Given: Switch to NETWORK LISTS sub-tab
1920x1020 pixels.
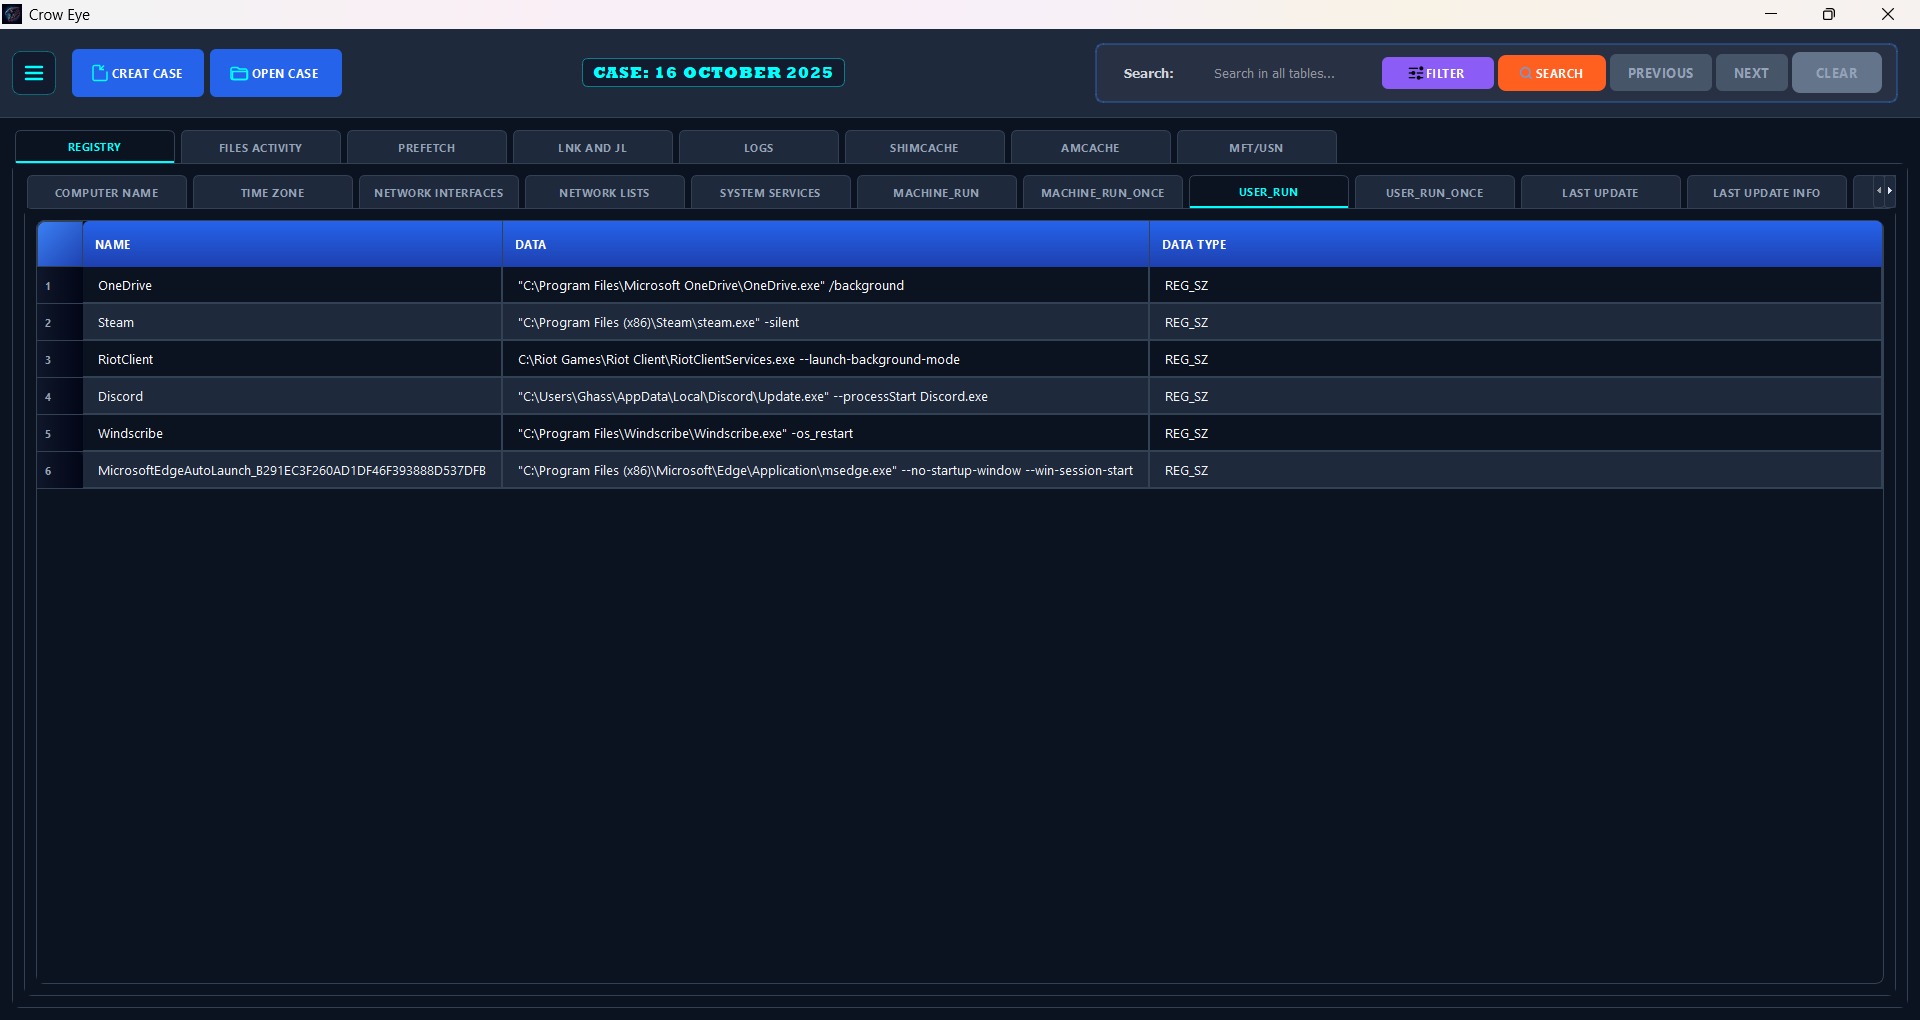Looking at the screenshot, I should coord(605,192).
